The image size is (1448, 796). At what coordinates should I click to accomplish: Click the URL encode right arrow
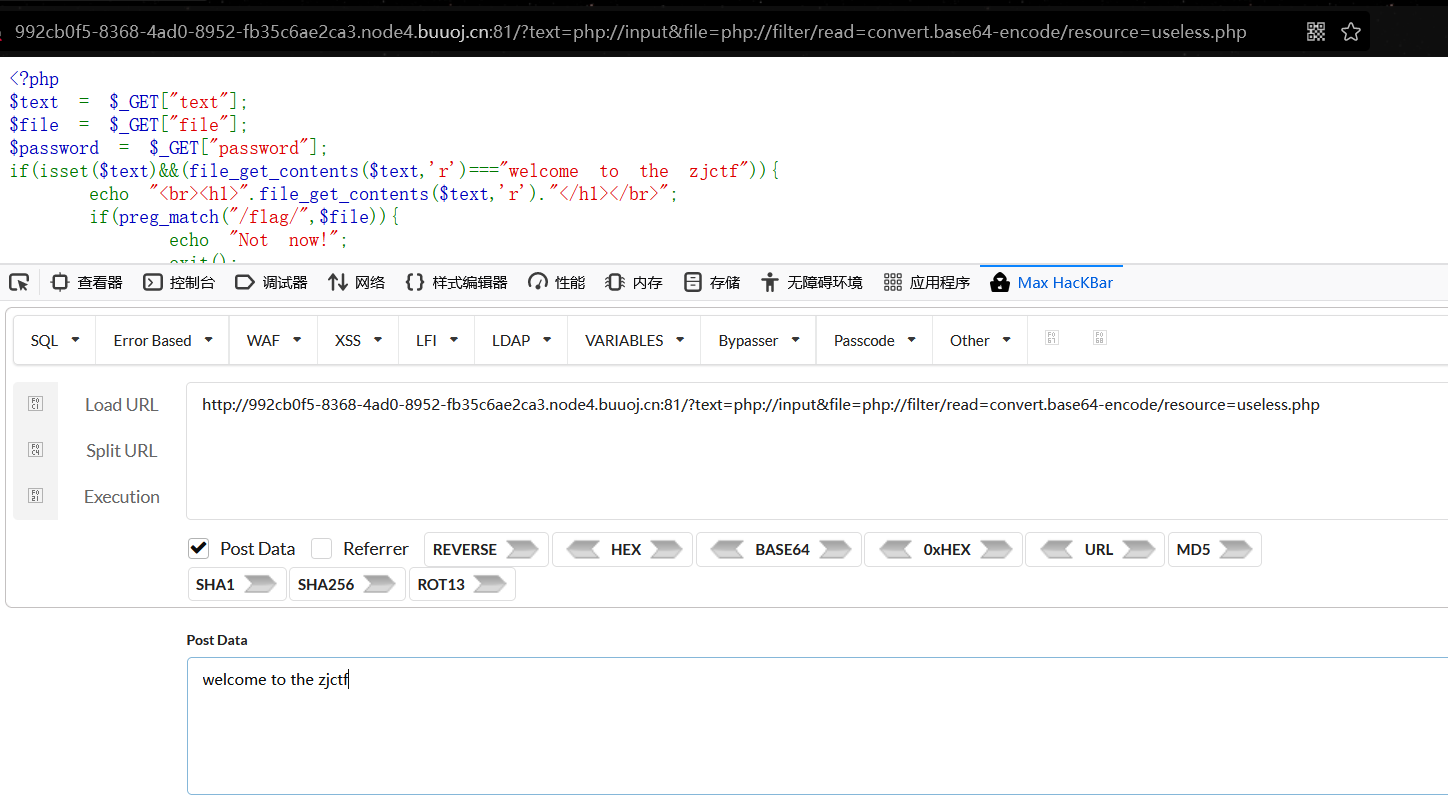pos(1139,549)
